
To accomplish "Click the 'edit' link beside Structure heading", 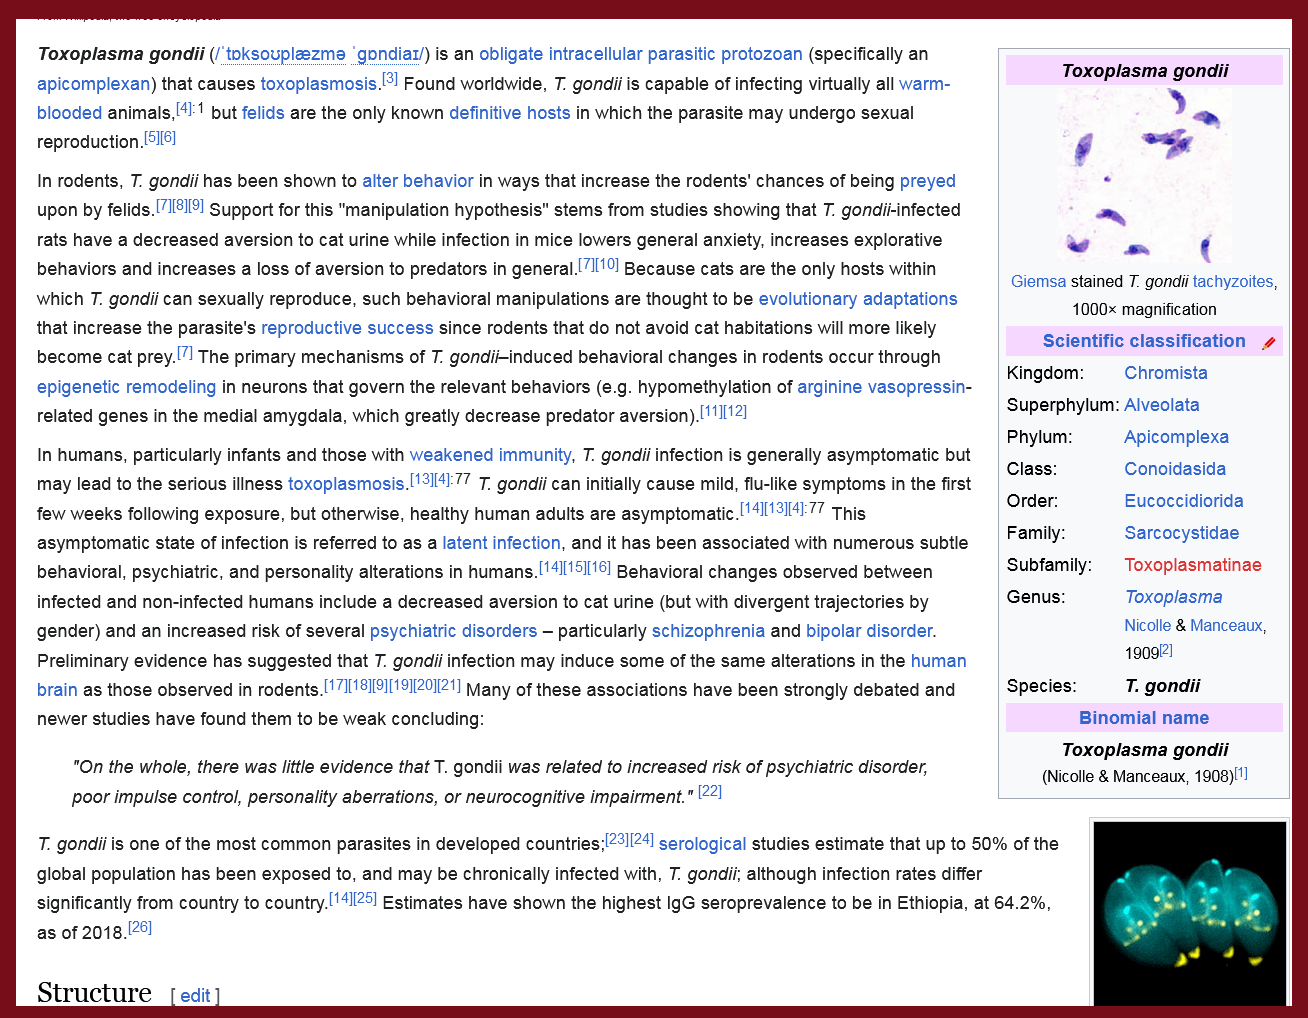I will click(195, 996).
